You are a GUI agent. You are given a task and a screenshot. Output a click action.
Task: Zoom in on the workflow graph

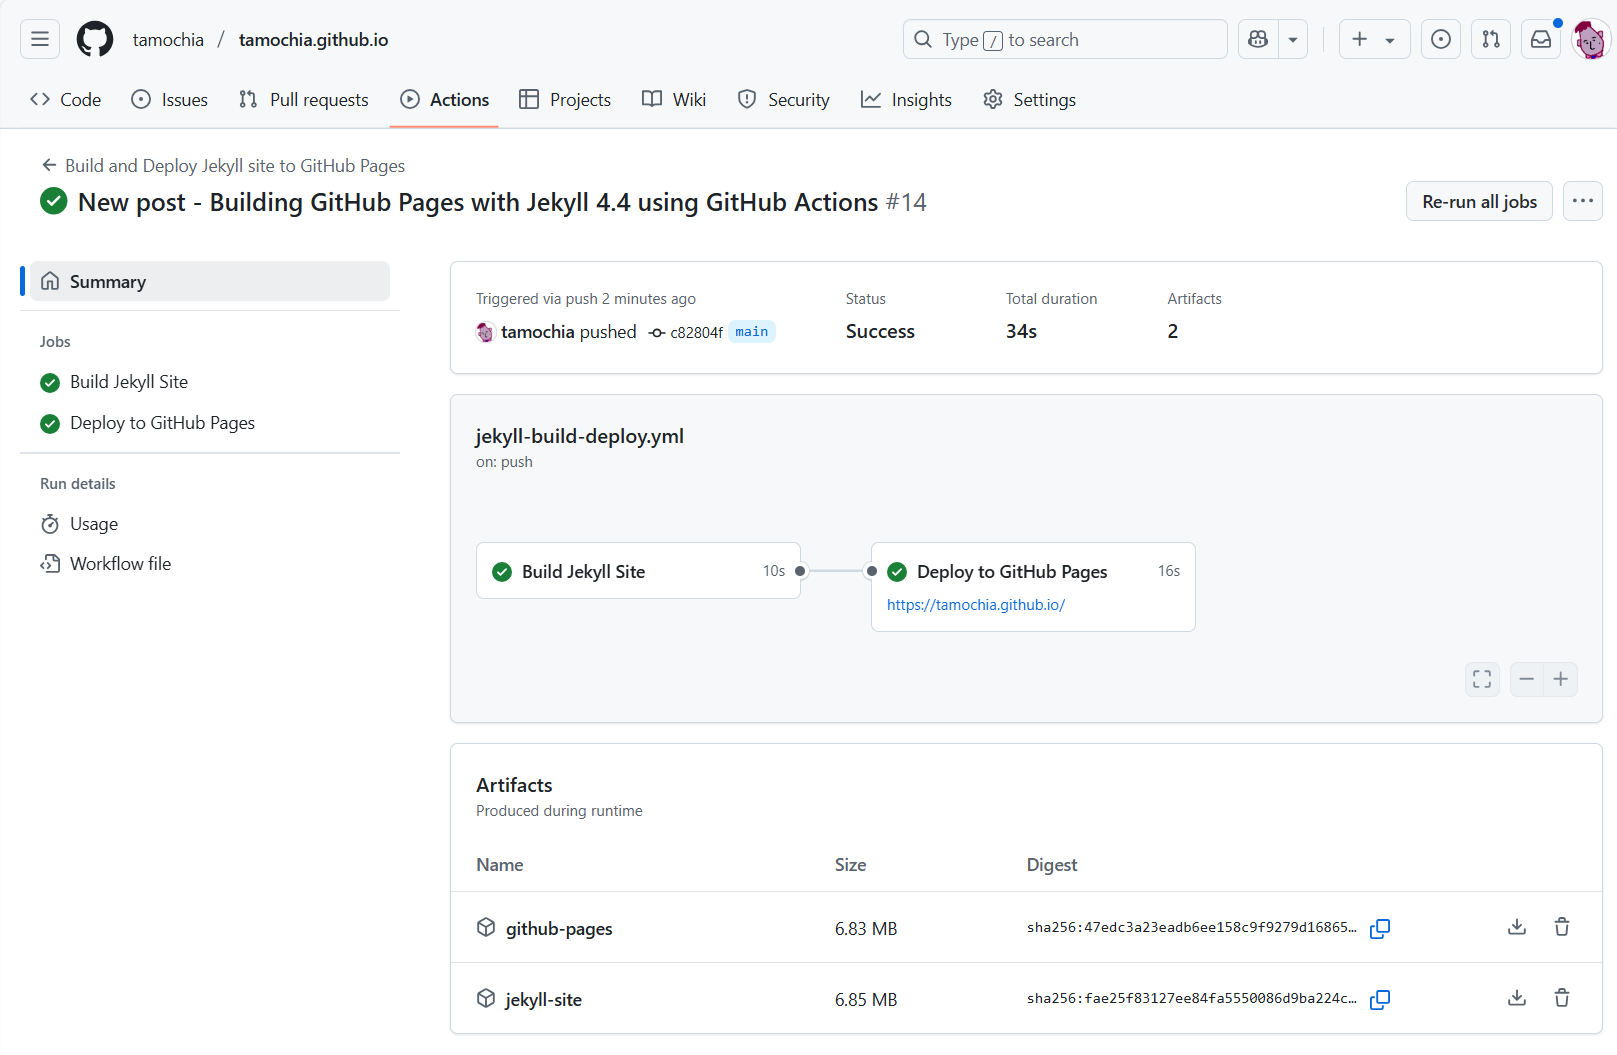click(x=1561, y=679)
